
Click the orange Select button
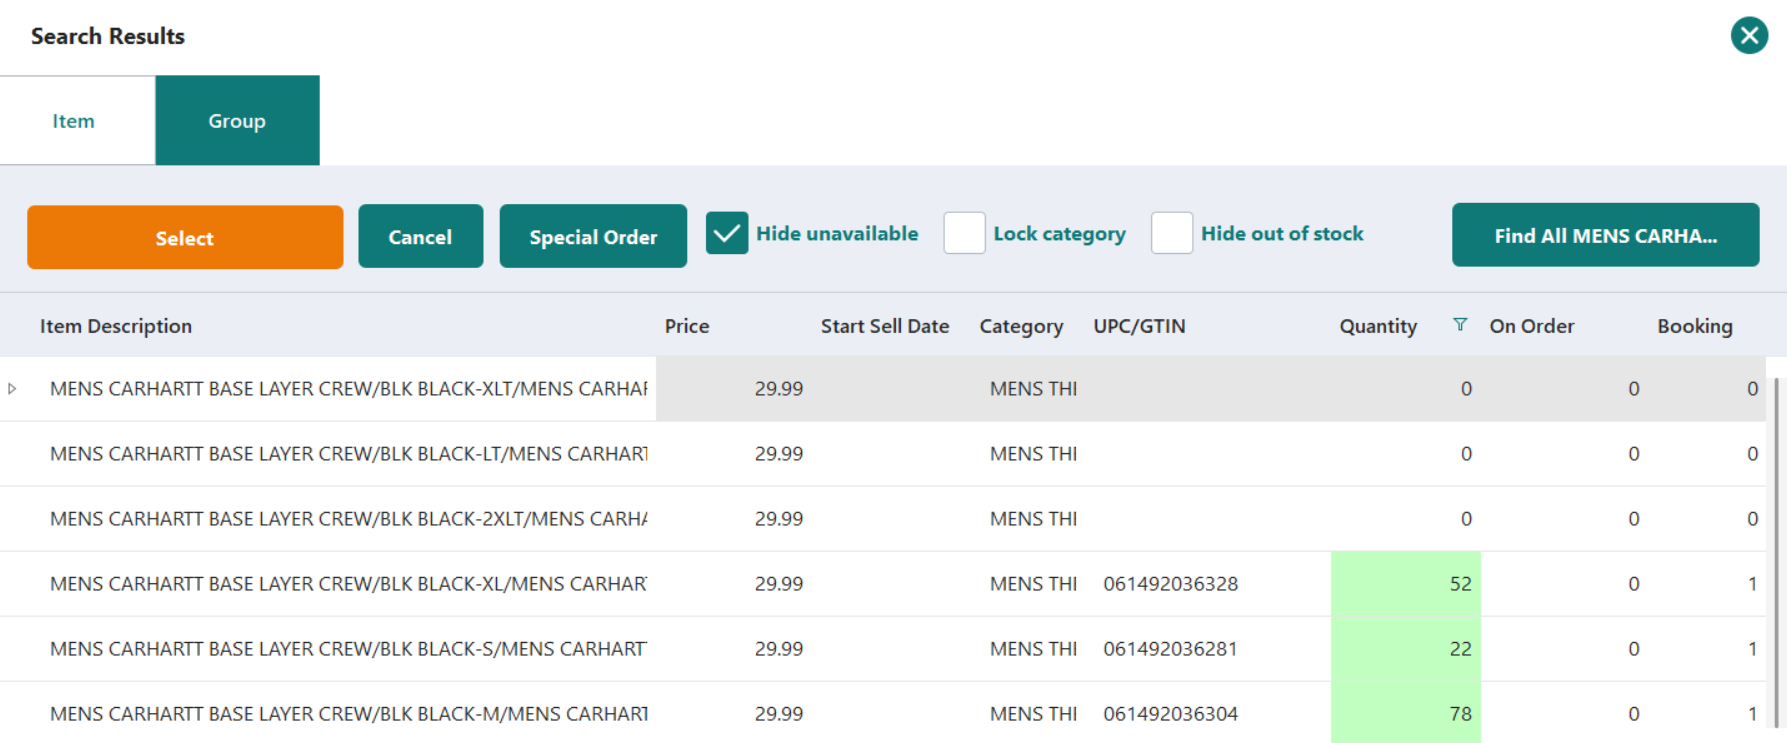185,237
